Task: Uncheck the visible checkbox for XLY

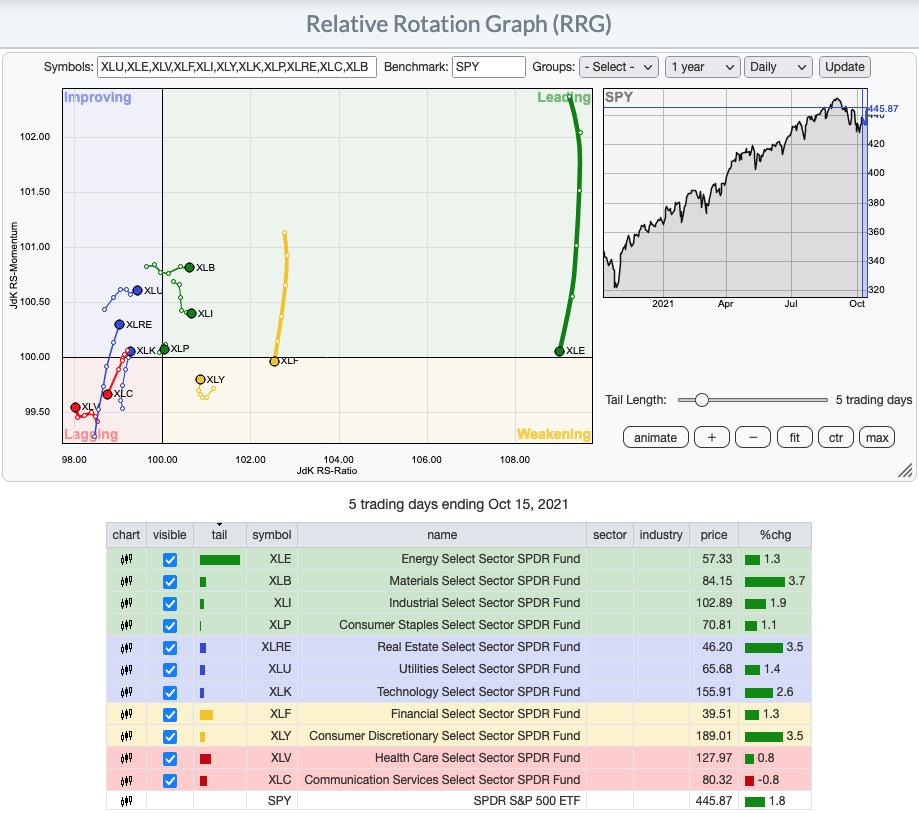Action: point(170,737)
